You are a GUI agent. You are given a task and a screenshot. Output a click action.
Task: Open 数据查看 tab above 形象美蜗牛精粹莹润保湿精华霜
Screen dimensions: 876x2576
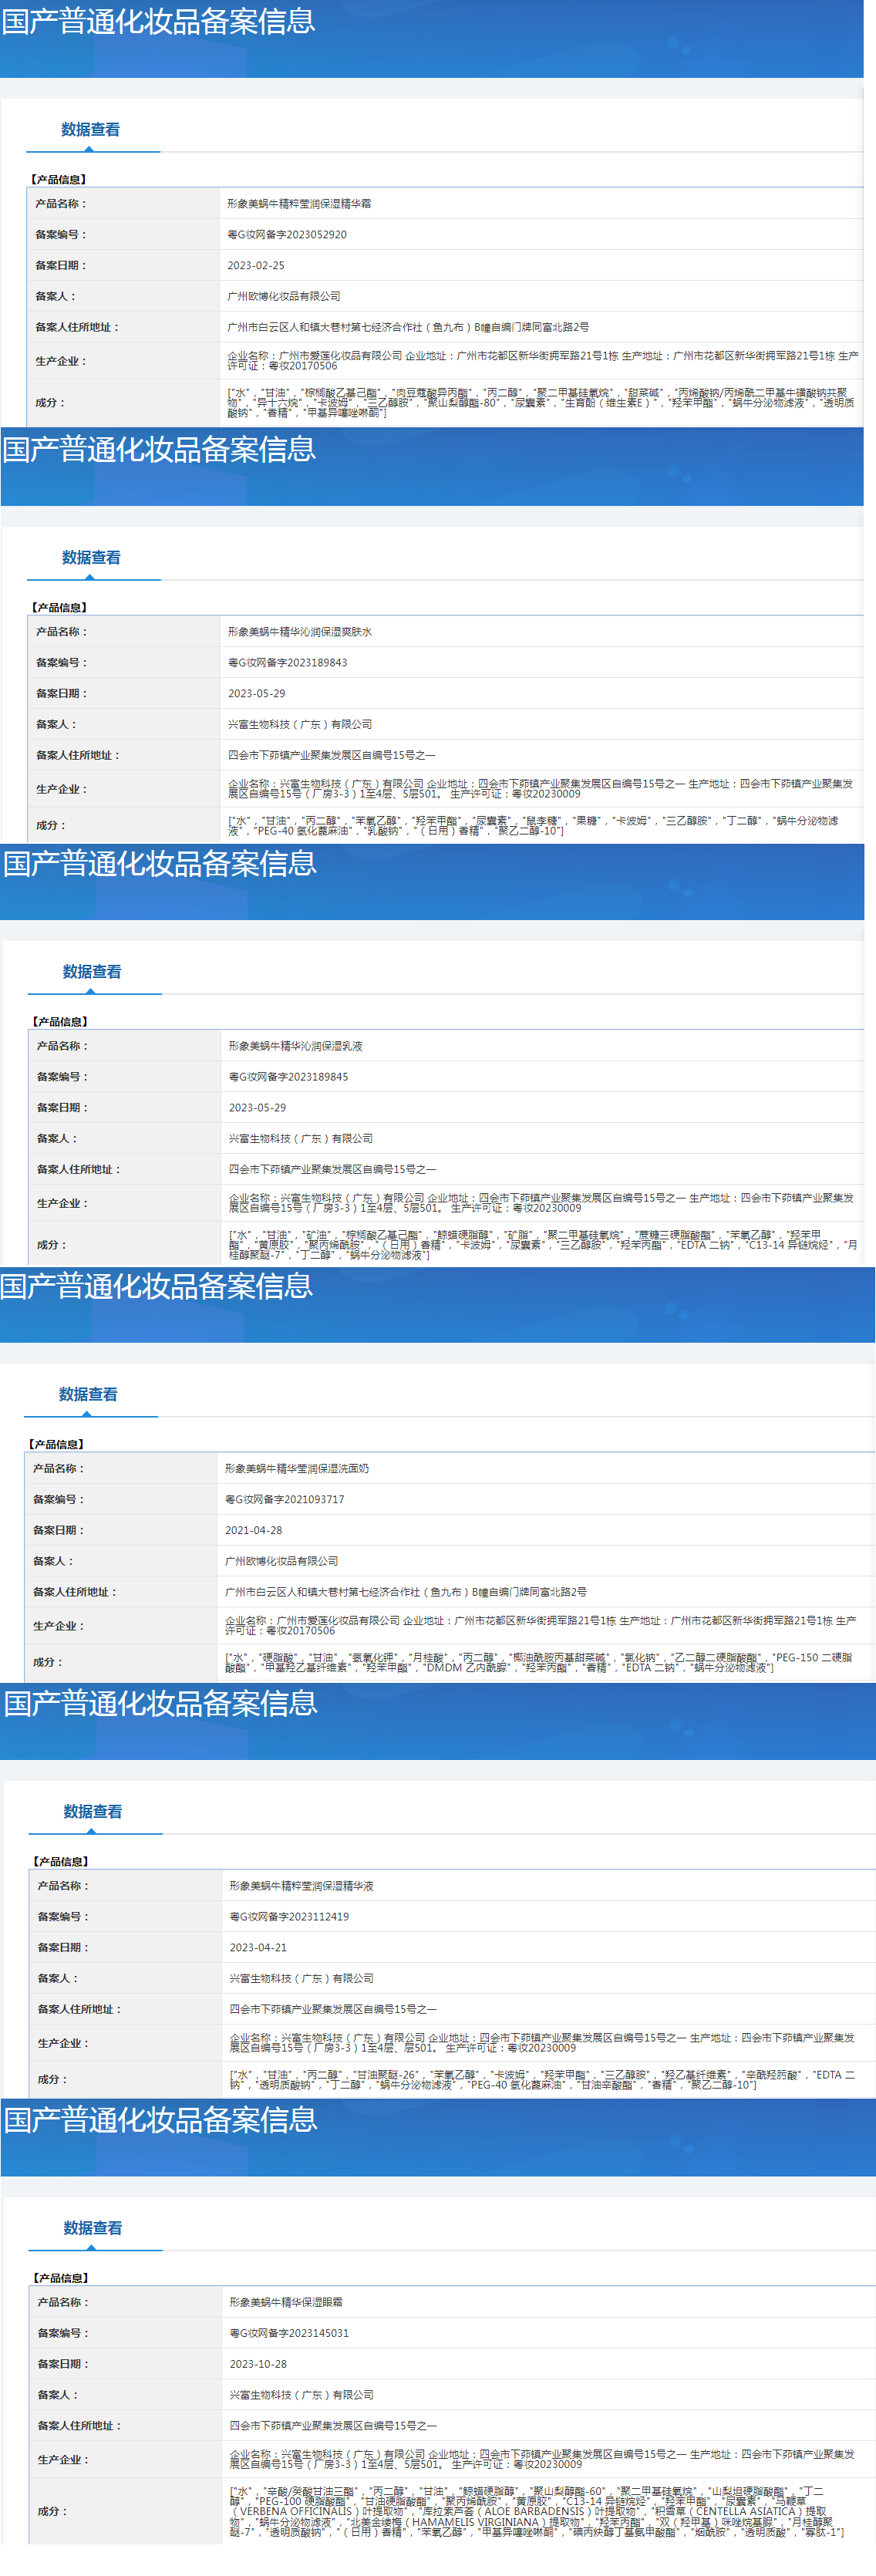[90, 130]
